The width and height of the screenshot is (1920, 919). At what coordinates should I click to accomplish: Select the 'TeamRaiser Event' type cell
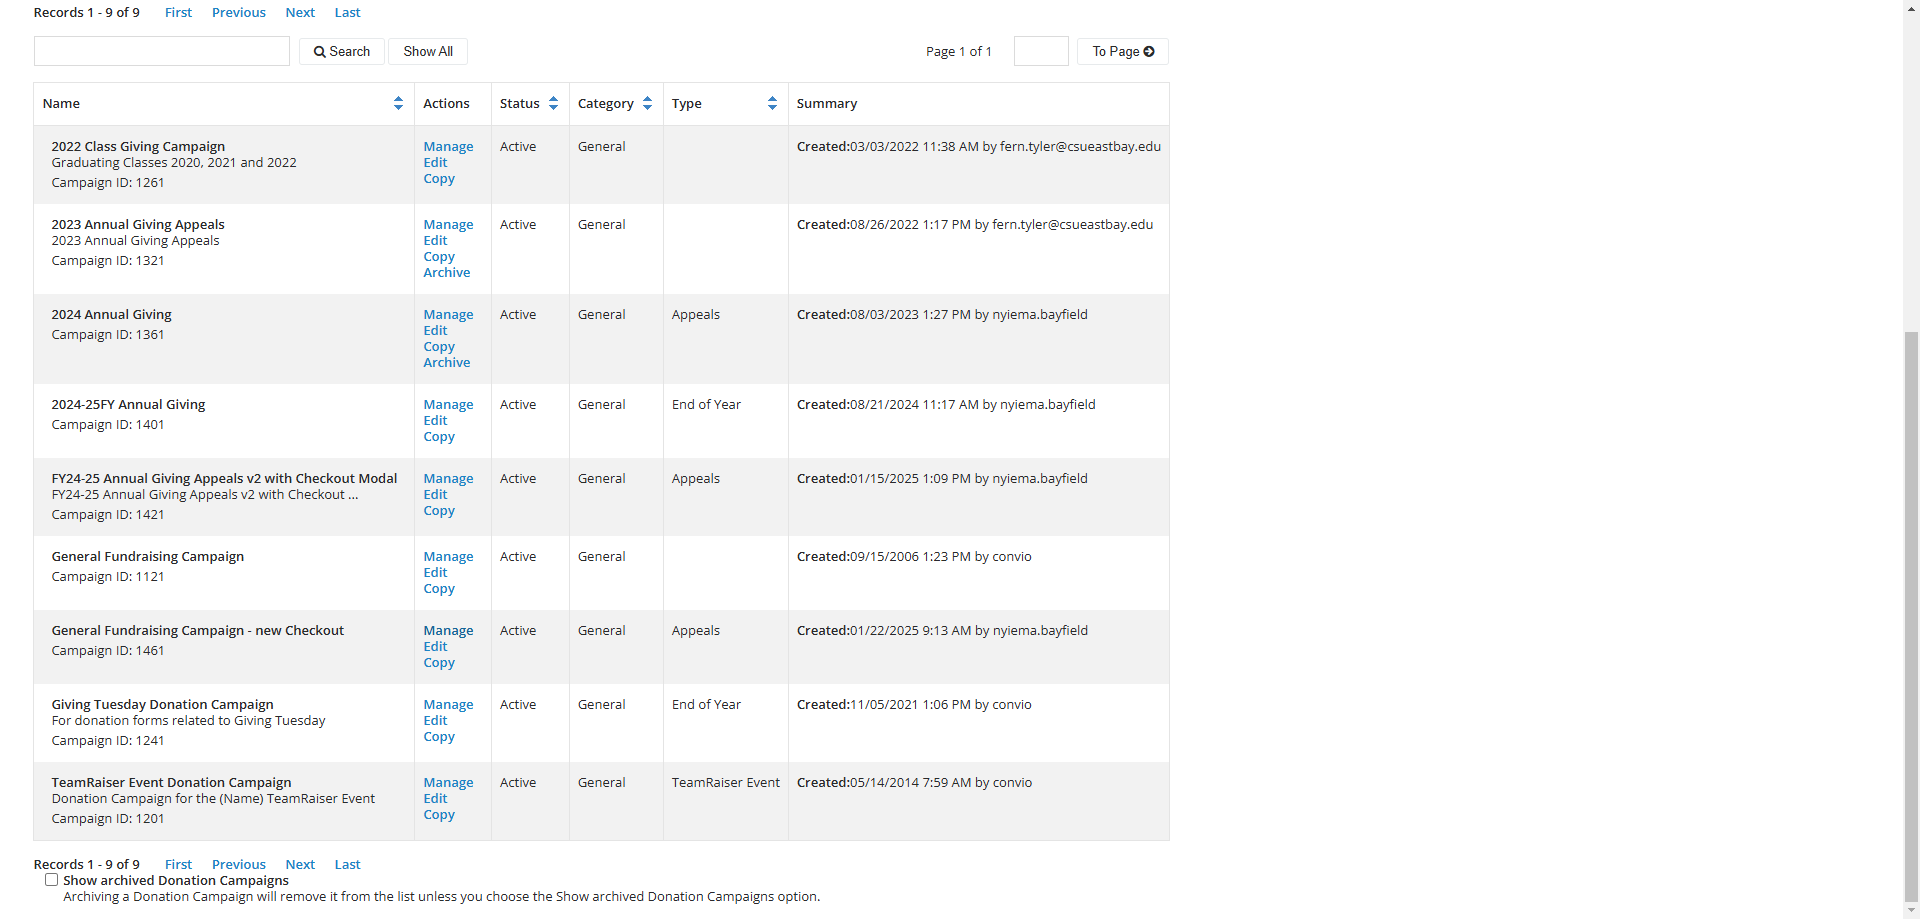pyautogui.click(x=726, y=782)
